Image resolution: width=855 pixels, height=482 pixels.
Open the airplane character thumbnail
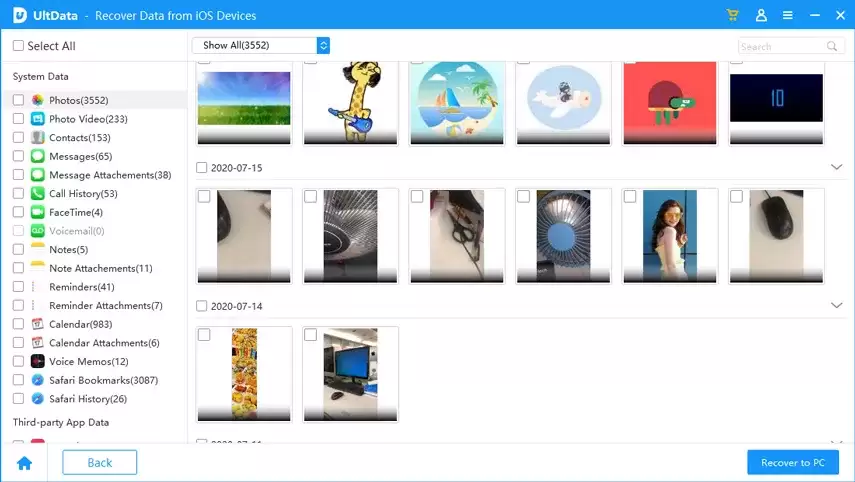point(563,103)
